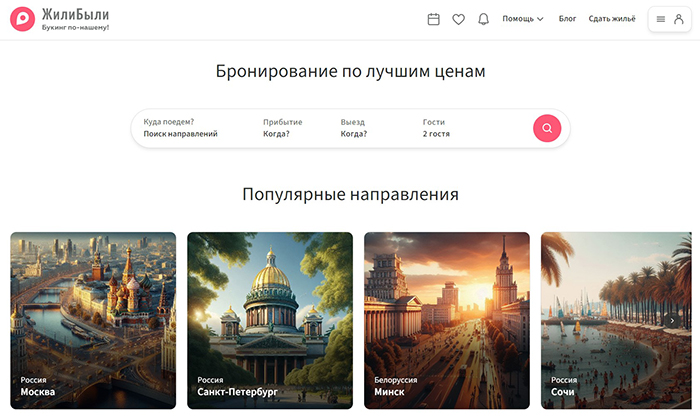Select the Москва destination card
This screenshot has width=700, height=418.
coord(93,320)
